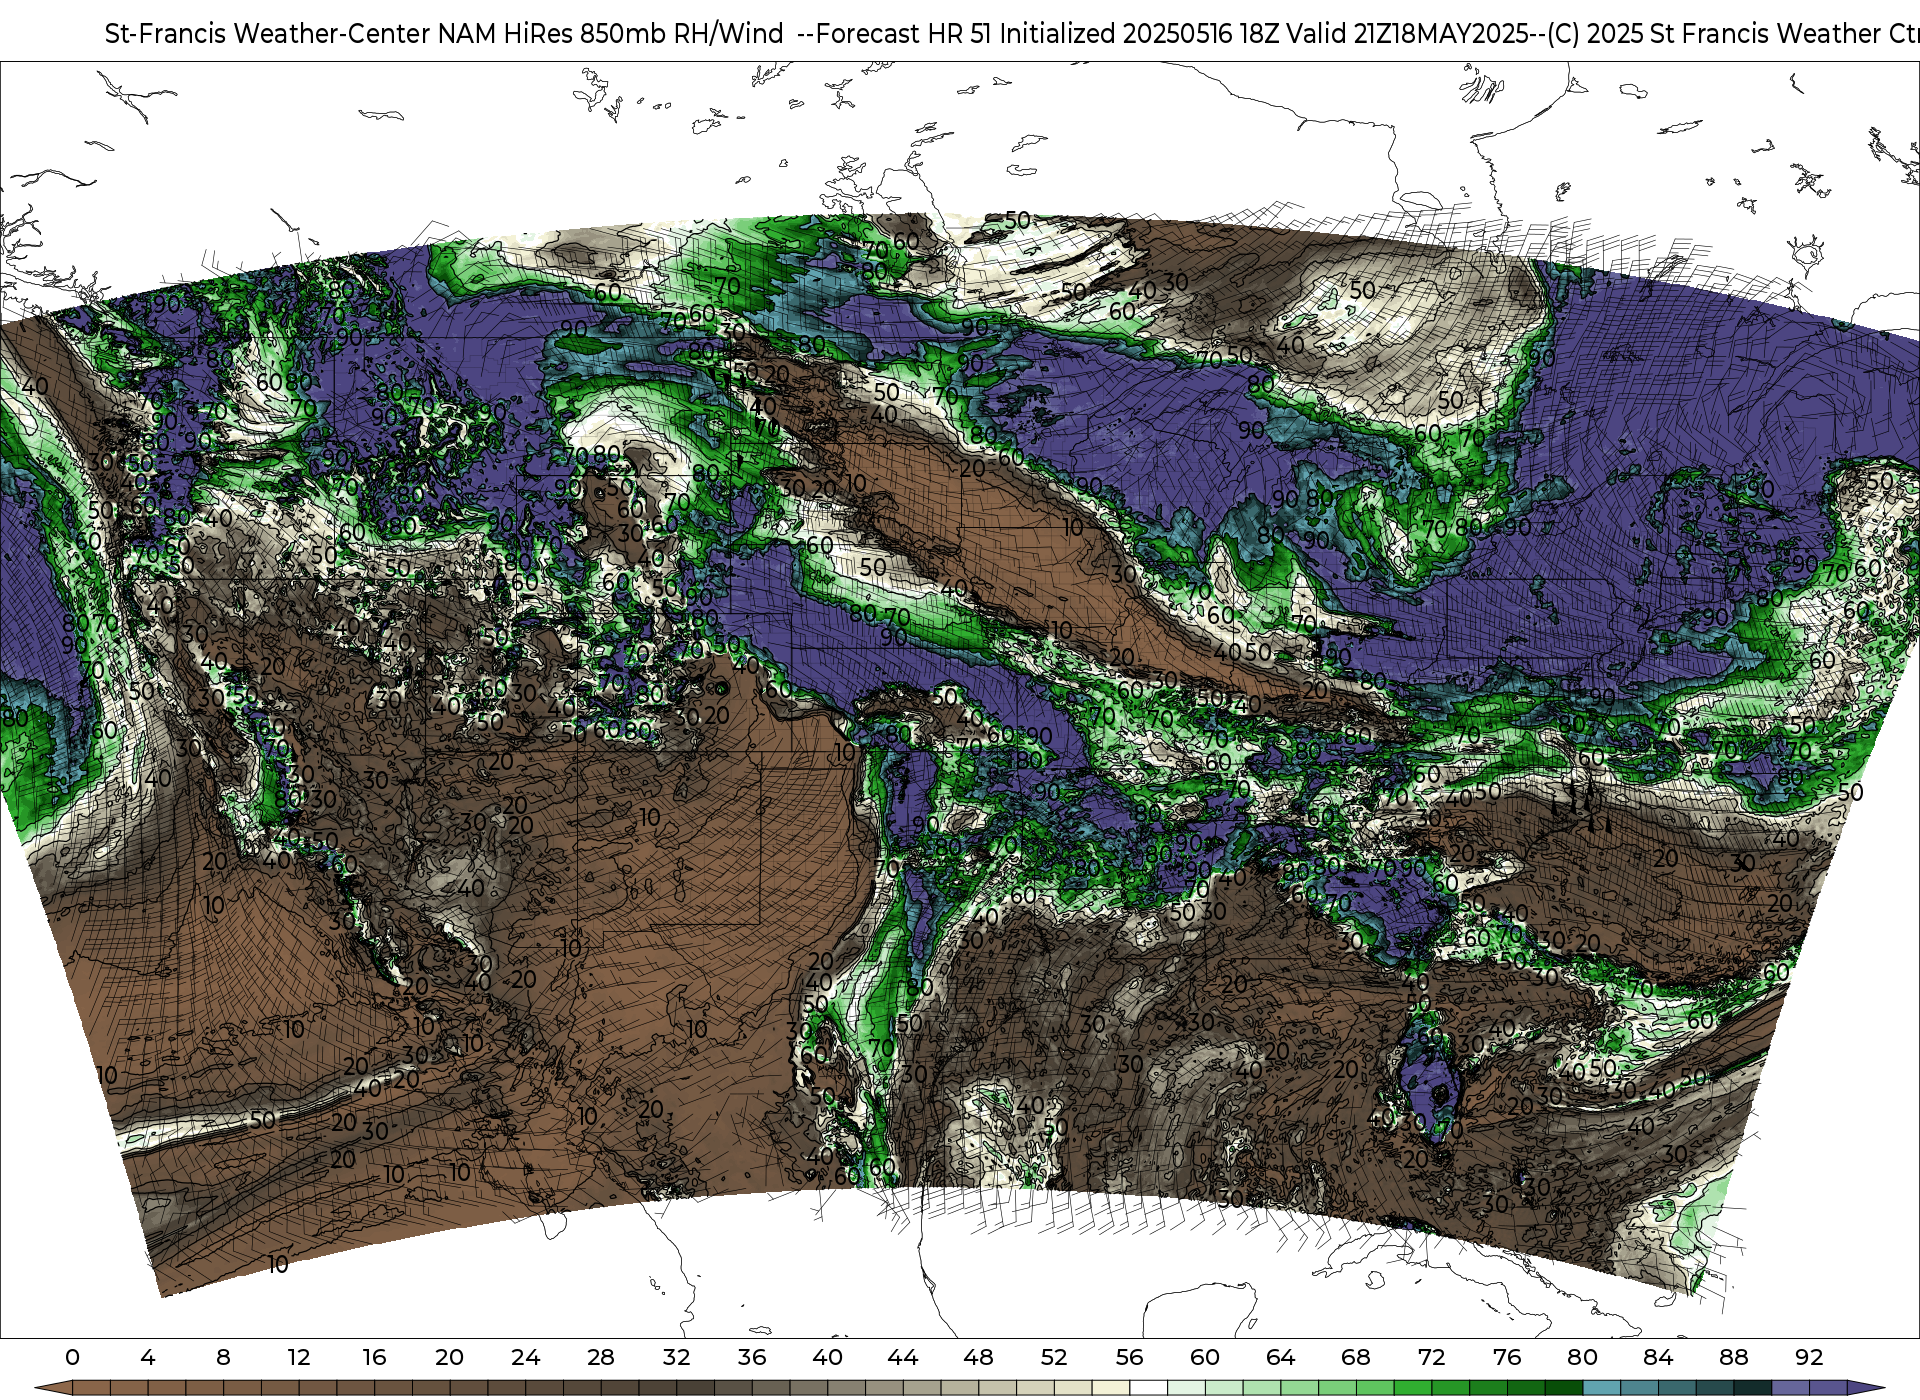Viewport: 1920px width, 1400px height.
Task: Pick the near-black teal swatch right of 88
Action: [1752, 1388]
